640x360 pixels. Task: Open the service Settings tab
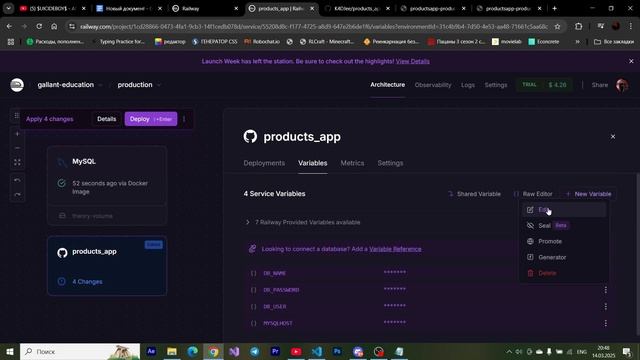(390, 163)
